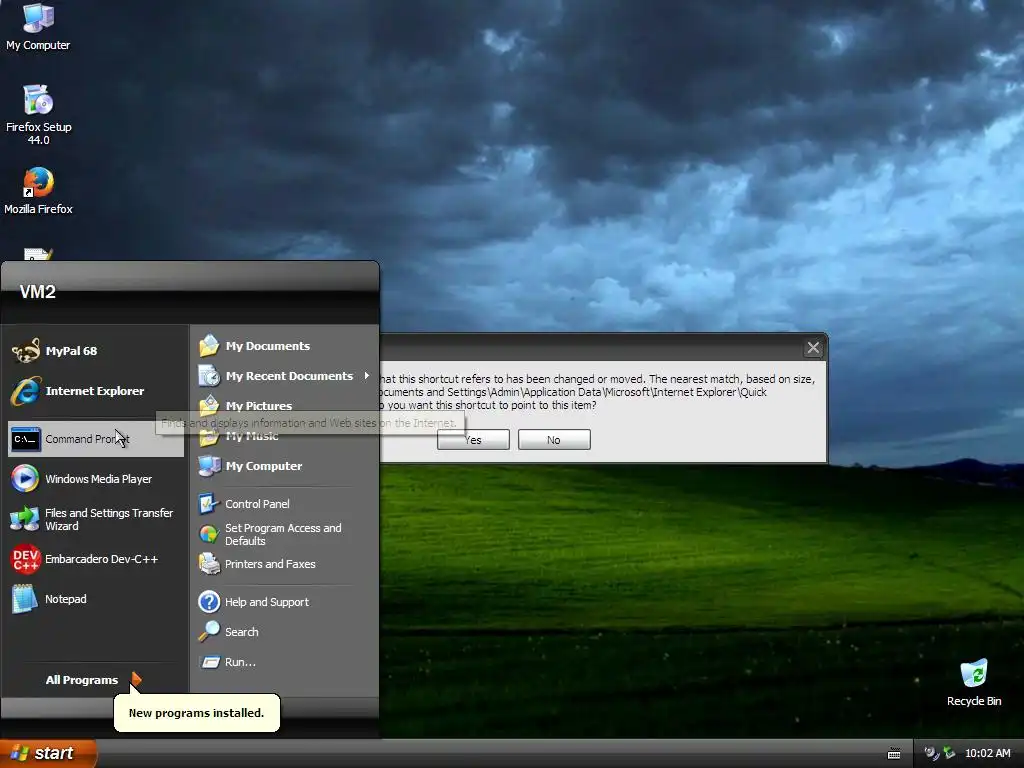
Task: Open My Documents folder
Action: (284, 345)
